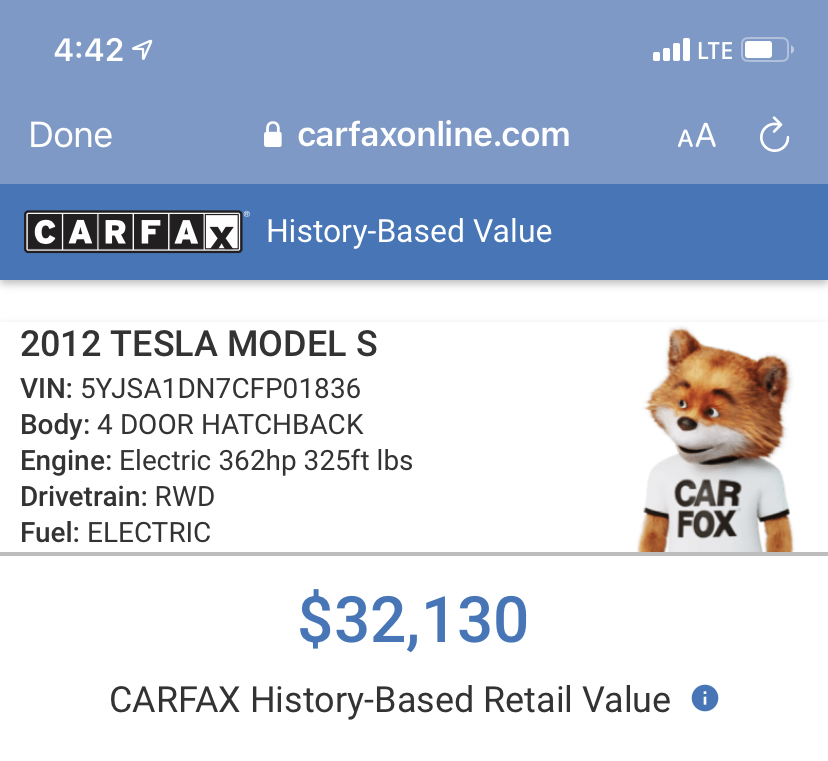The height and width of the screenshot is (761, 828).
Task: Click the Drivetrain RWD line
Action: pyautogui.click(x=117, y=496)
